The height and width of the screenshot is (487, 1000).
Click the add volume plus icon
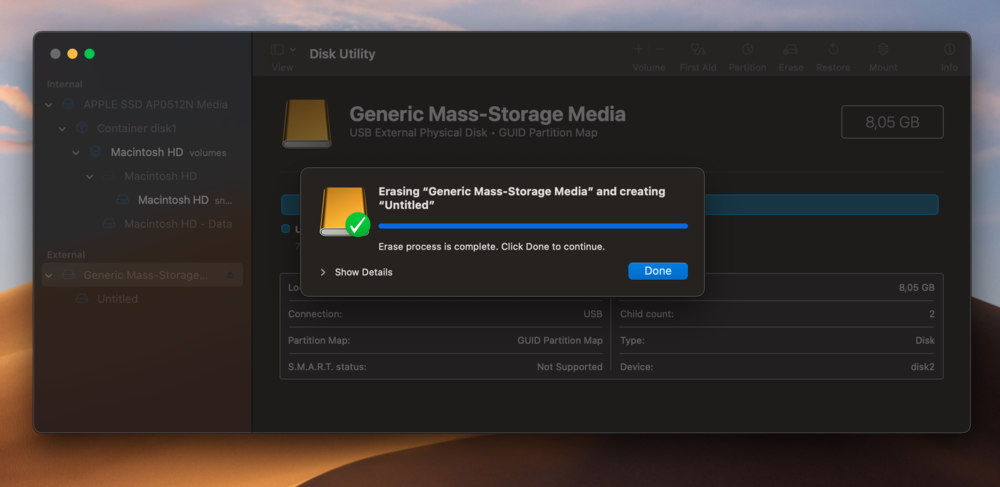coord(639,48)
